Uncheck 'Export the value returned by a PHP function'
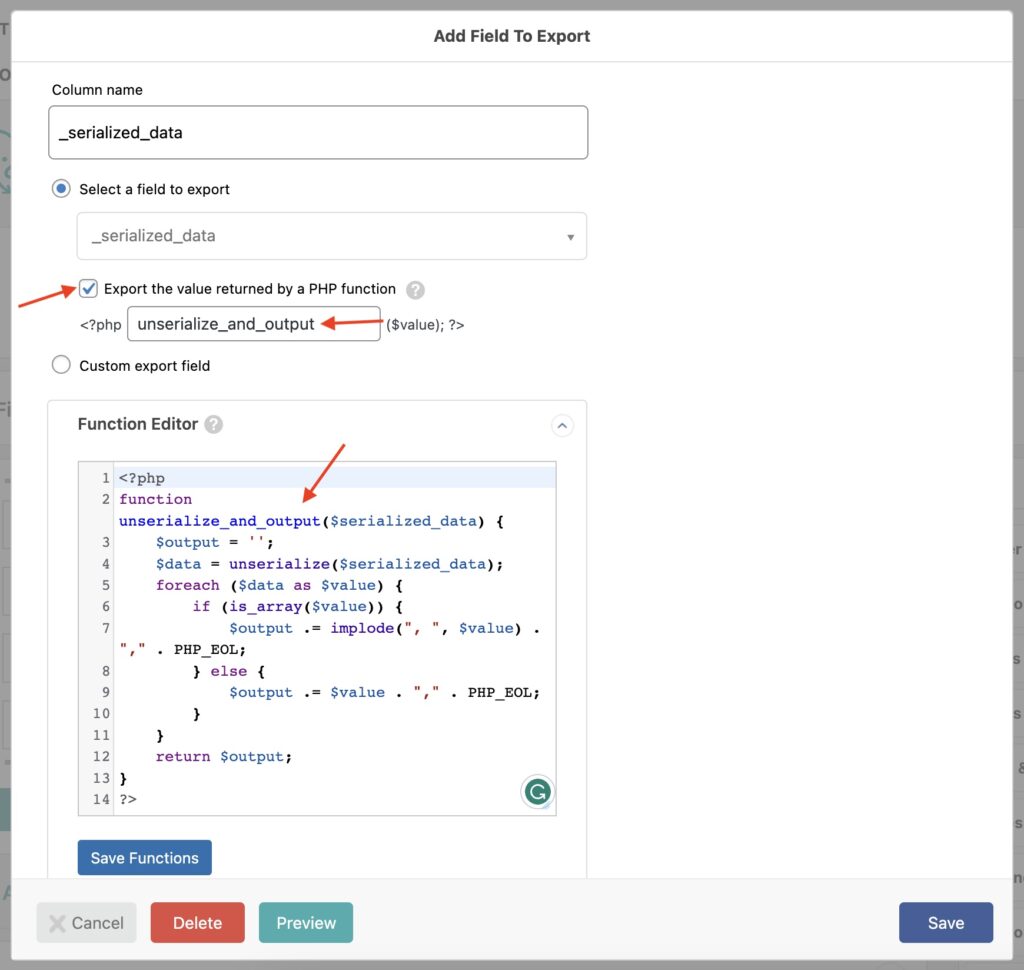 click(x=87, y=288)
